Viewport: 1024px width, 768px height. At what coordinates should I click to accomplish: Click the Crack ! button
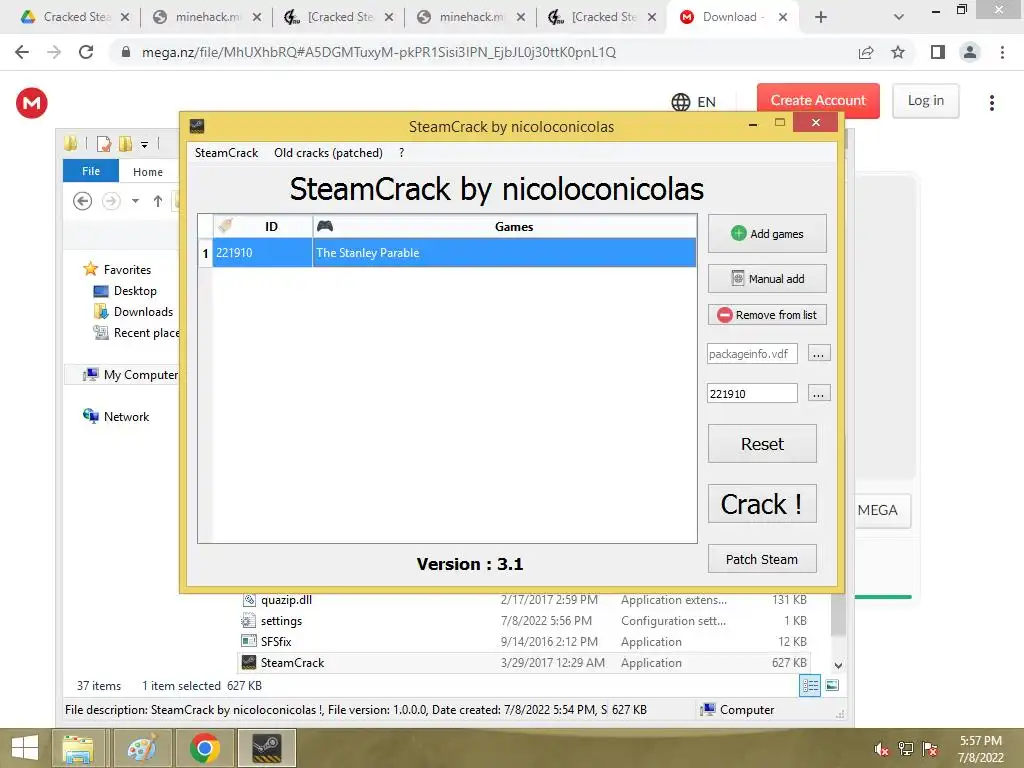[762, 504]
